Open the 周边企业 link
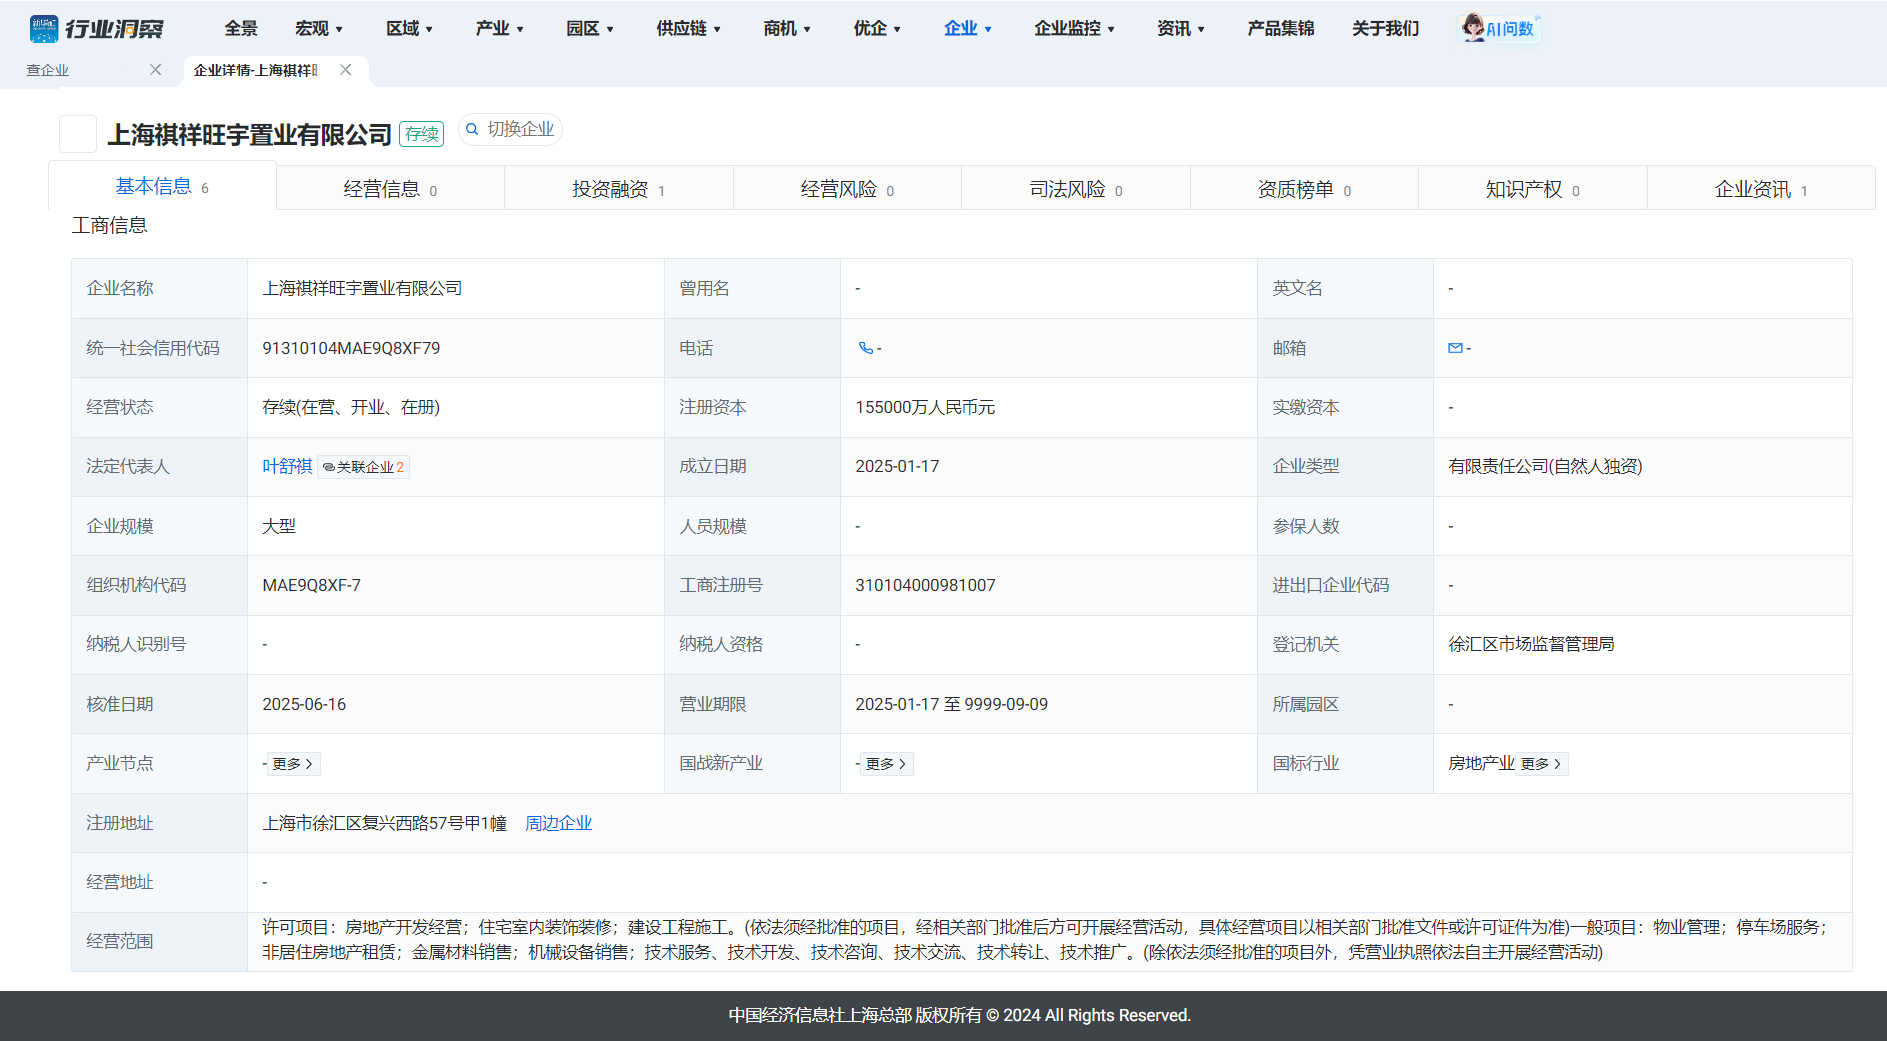This screenshot has width=1887, height=1041. [x=558, y=823]
